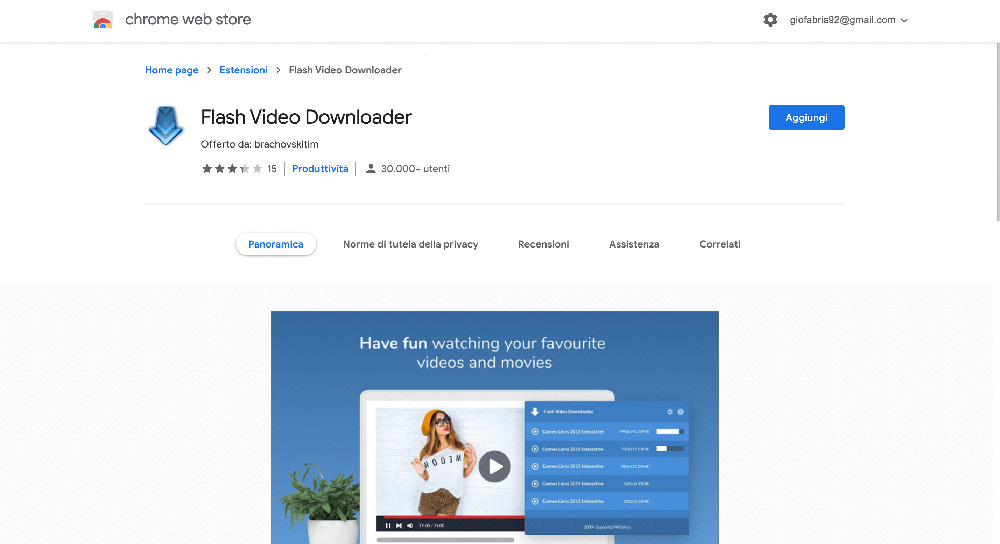Switch to Norme di tutela della privacy tab
Viewport: 1000px width, 544px height.
pyautogui.click(x=410, y=244)
